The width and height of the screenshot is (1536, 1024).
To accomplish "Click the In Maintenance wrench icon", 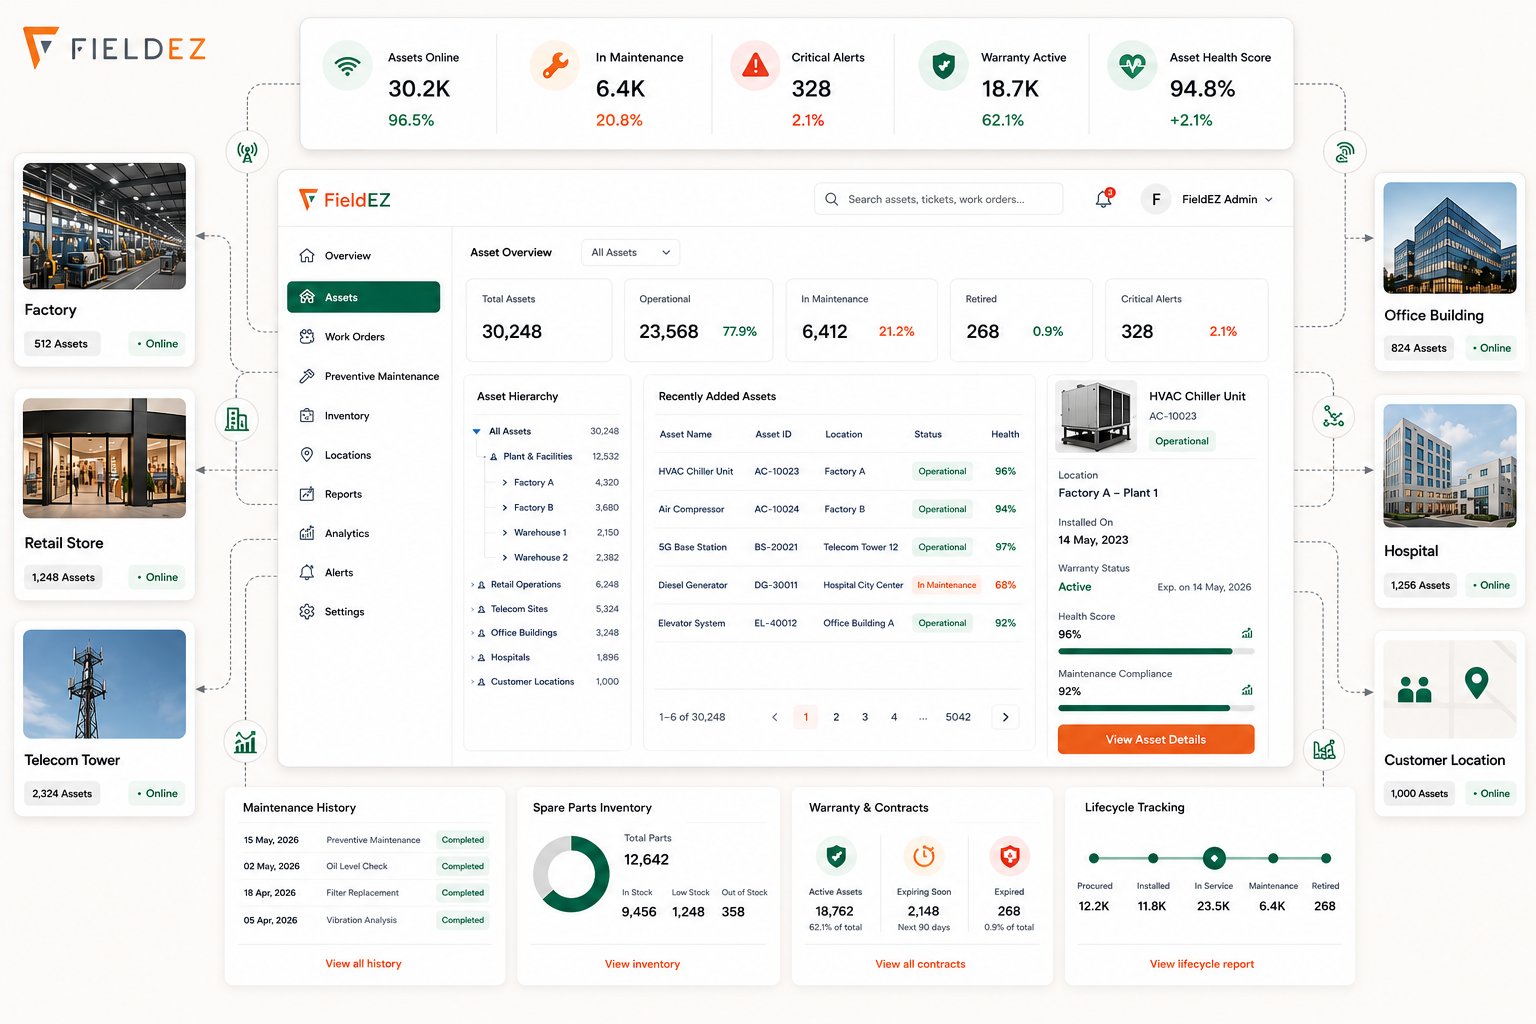I will (555, 66).
